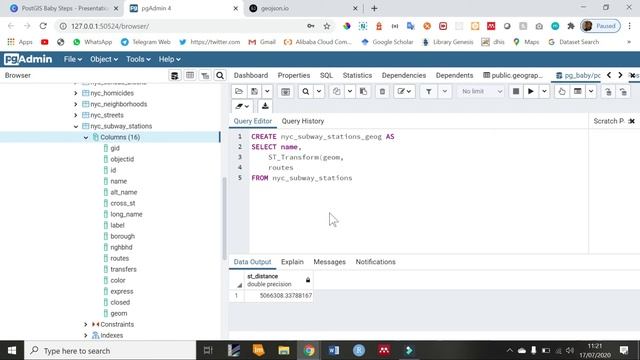Click Query Tool icon in Browser panel
The height and width of the screenshot is (360, 640).
[174, 76]
